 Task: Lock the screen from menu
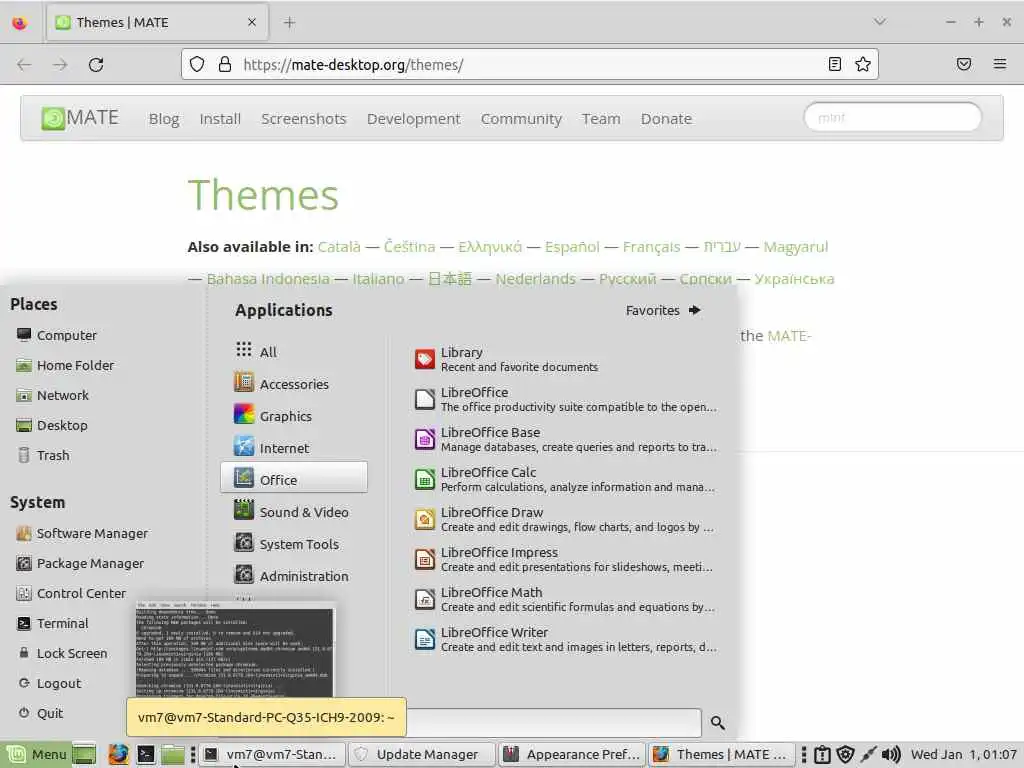click(x=62, y=653)
